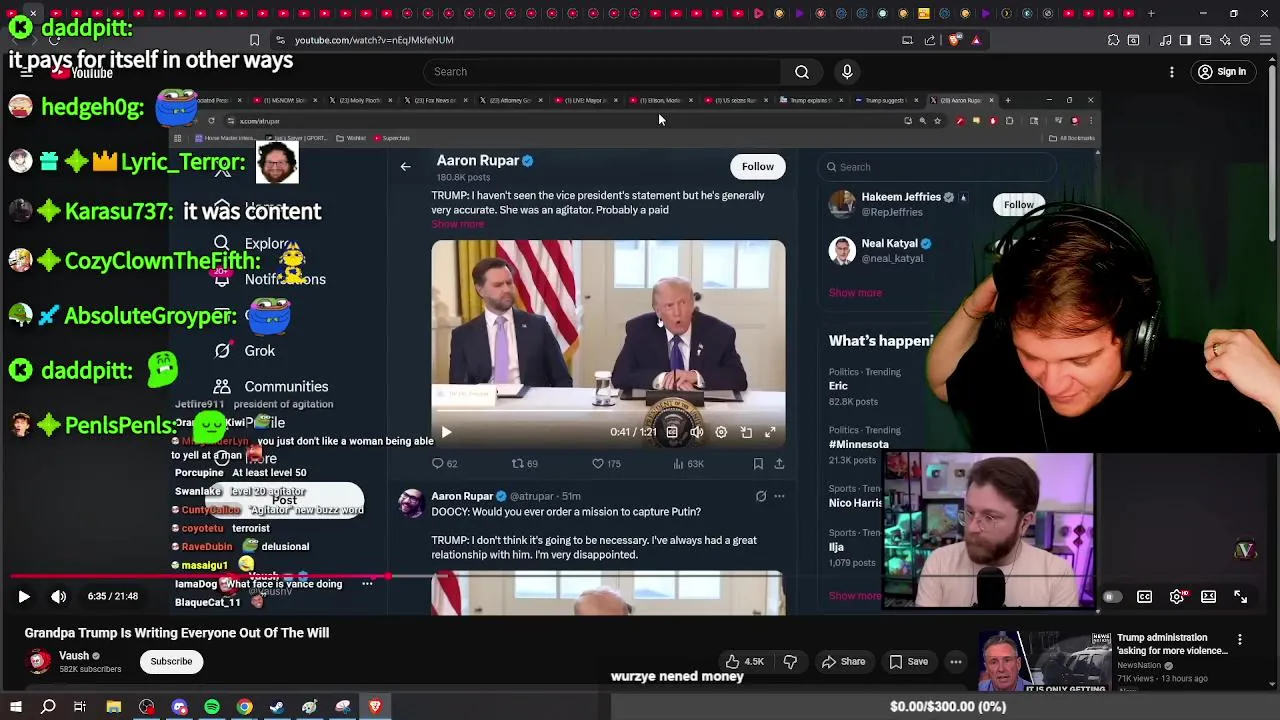Open the options menu for the NewsNation video
This screenshot has width=1280, height=720.
pyautogui.click(x=1240, y=640)
